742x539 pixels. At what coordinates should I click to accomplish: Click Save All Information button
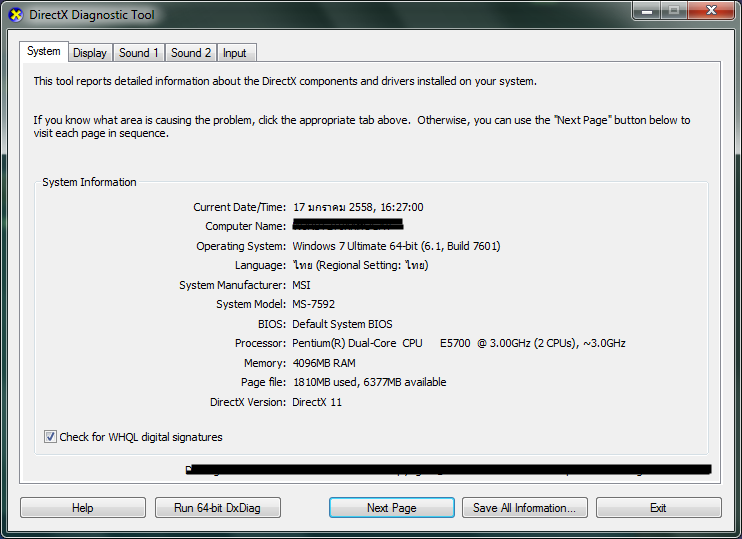pos(525,508)
